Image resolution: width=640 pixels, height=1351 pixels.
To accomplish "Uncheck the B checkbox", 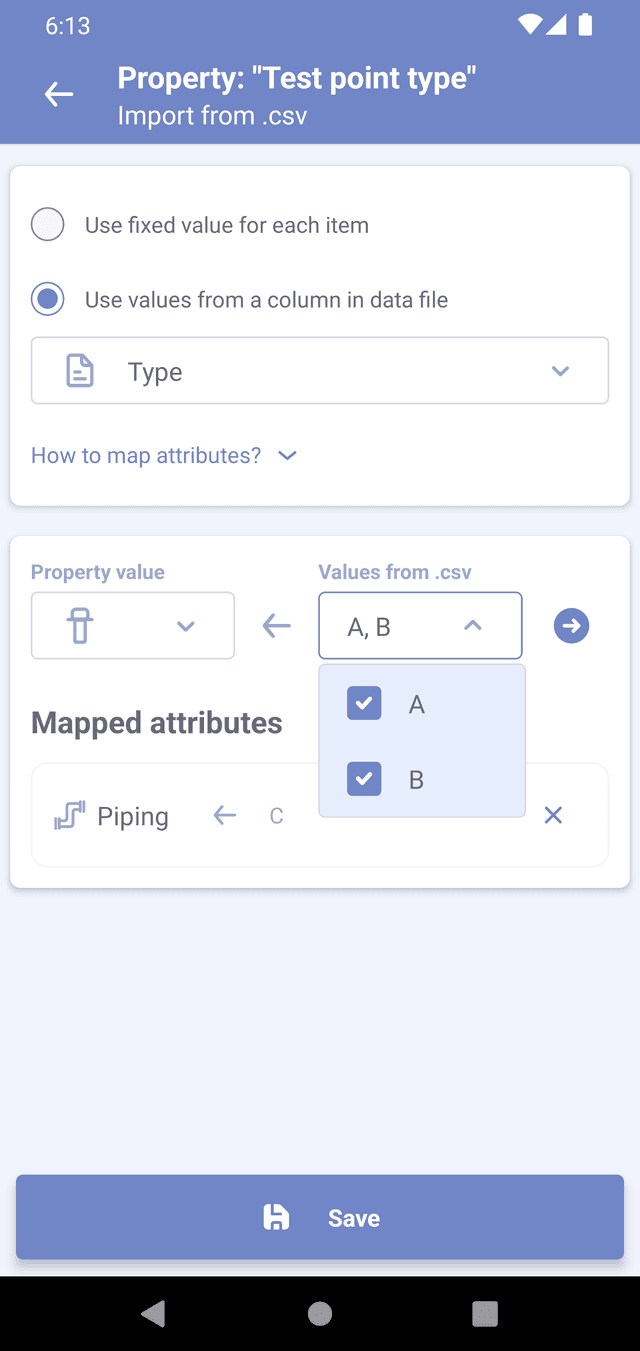I will [364, 779].
